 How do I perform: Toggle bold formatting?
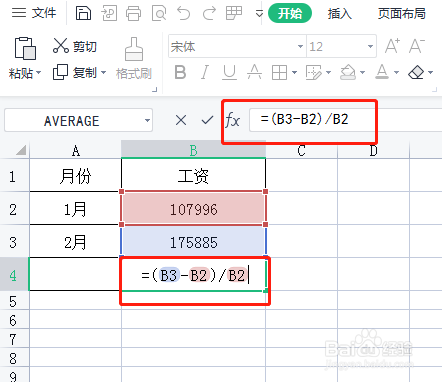click(x=180, y=72)
